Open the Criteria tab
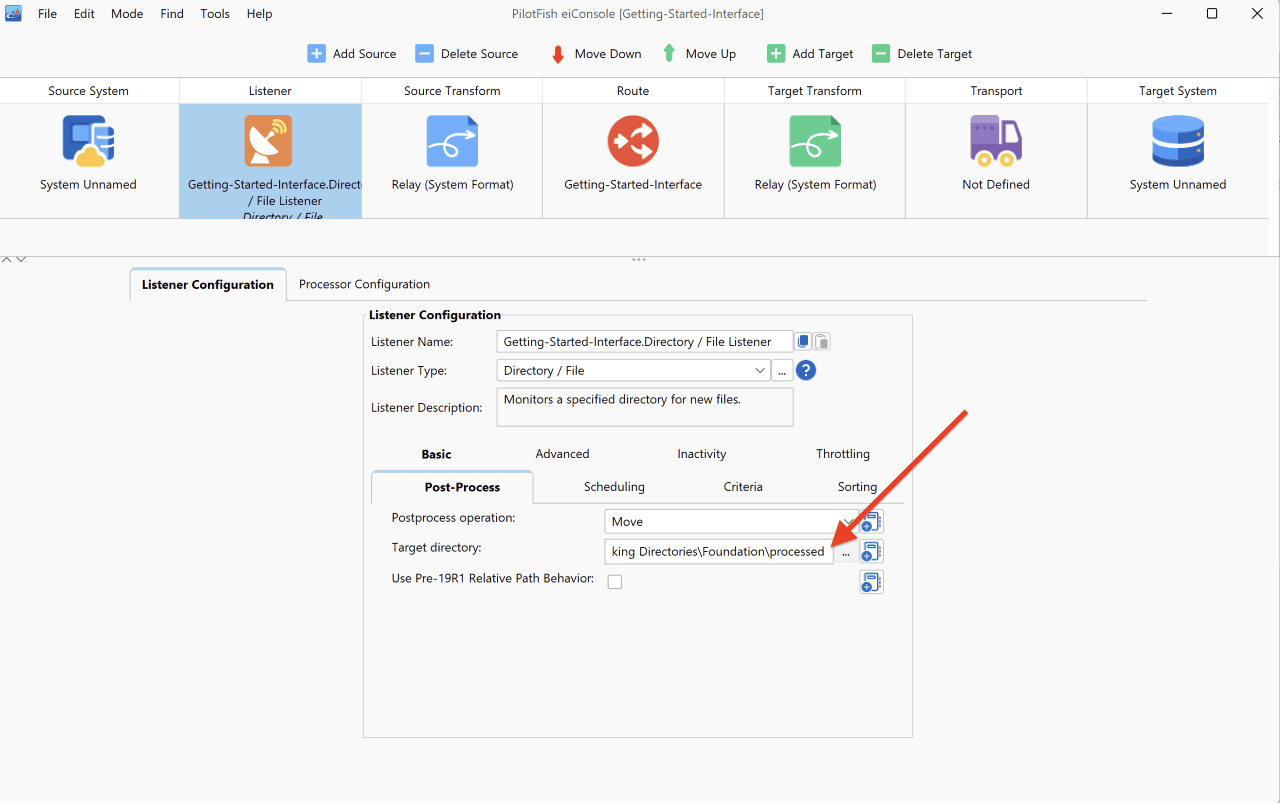1280x803 pixels. point(743,487)
